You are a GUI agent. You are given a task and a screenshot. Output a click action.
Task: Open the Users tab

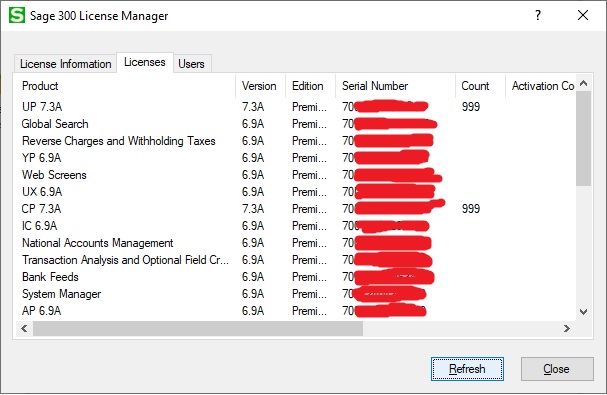(x=191, y=64)
